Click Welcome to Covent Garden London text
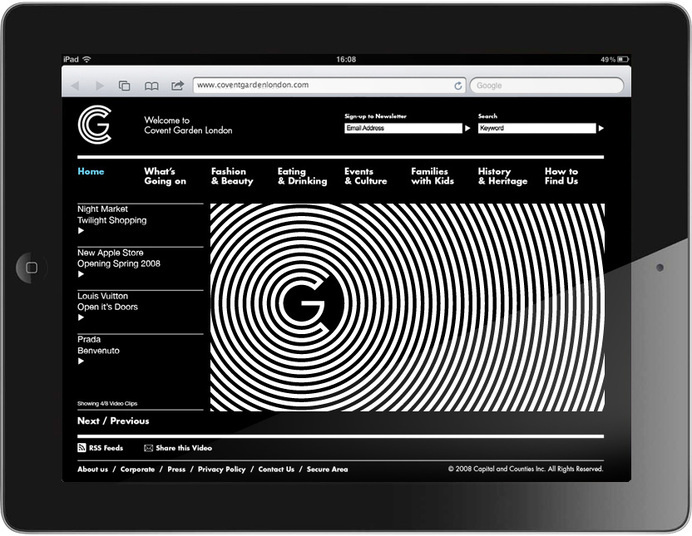 188,125
